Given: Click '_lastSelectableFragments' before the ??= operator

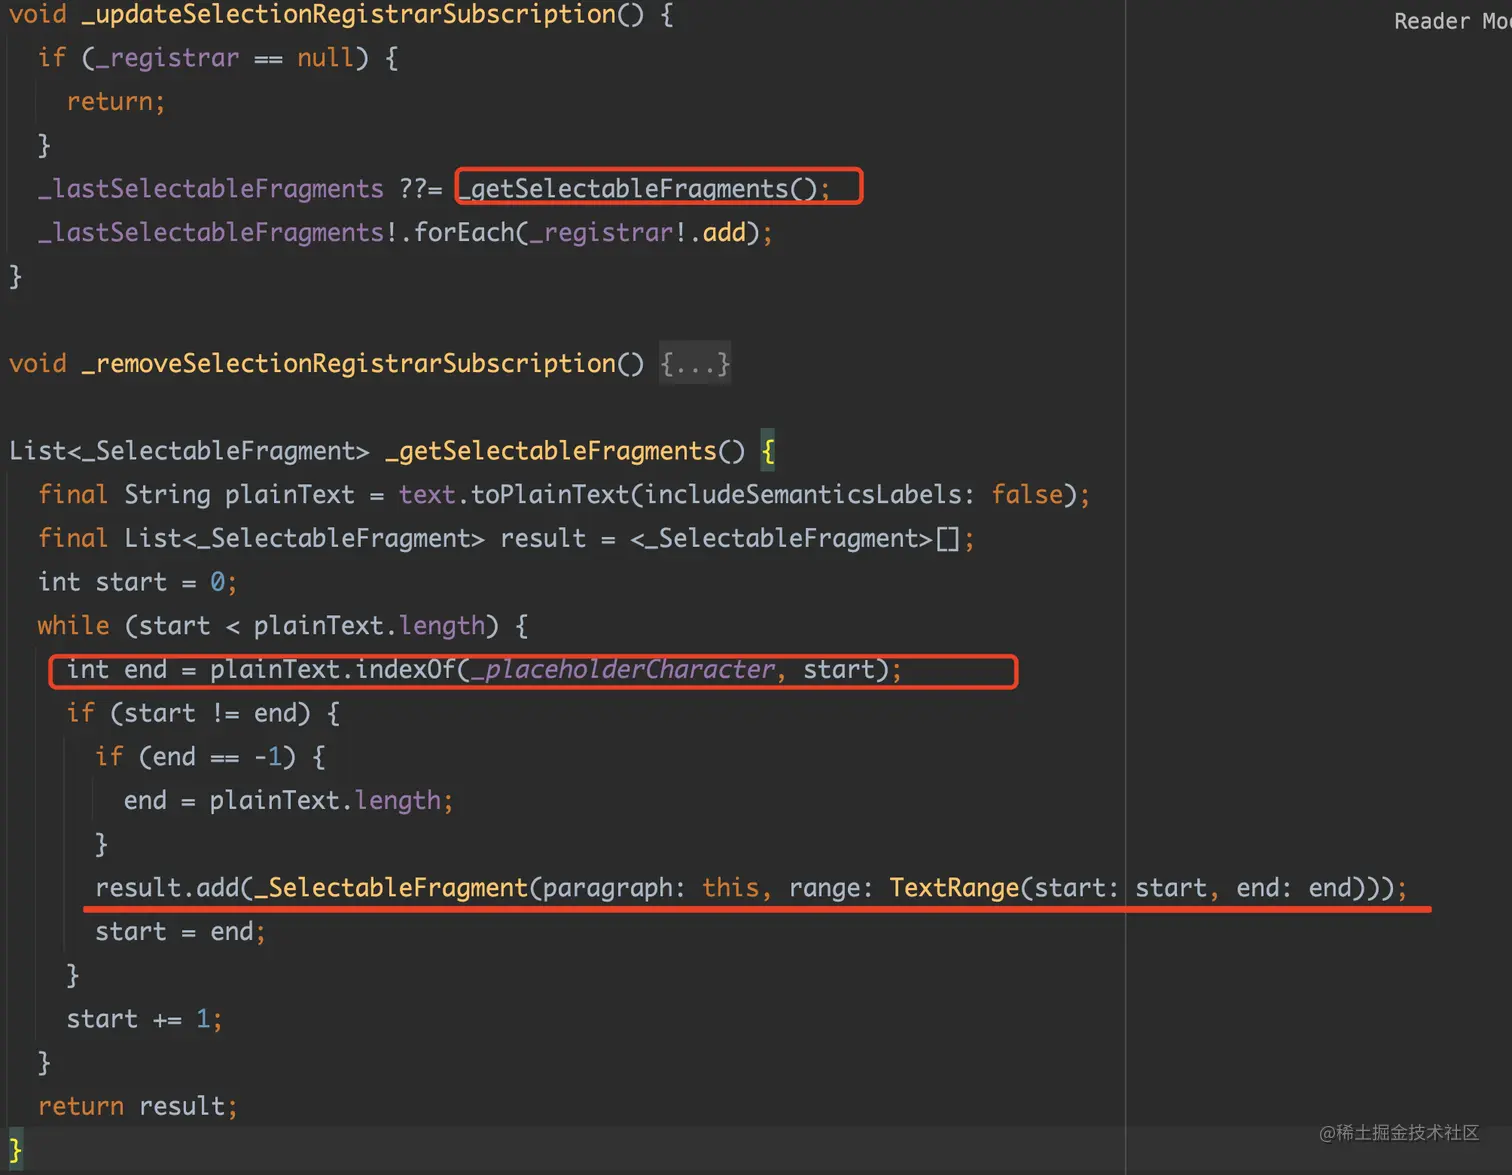Looking at the screenshot, I should 211,189.
